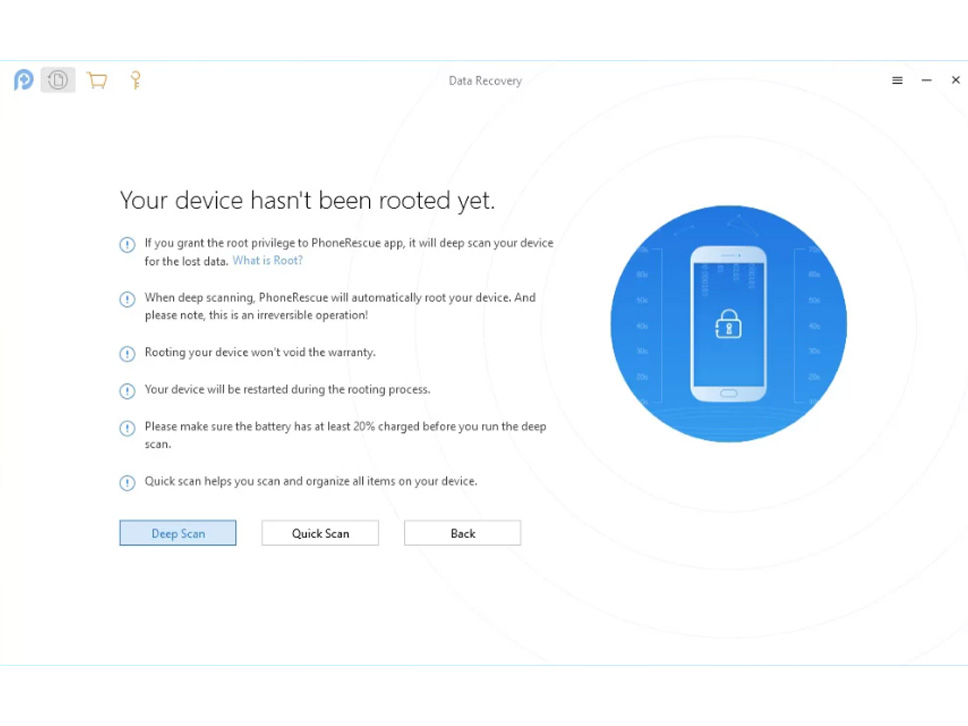The width and height of the screenshot is (968, 726).
Task: Click the 'Your device hasn't been rooted yet.' heading
Action: (307, 200)
